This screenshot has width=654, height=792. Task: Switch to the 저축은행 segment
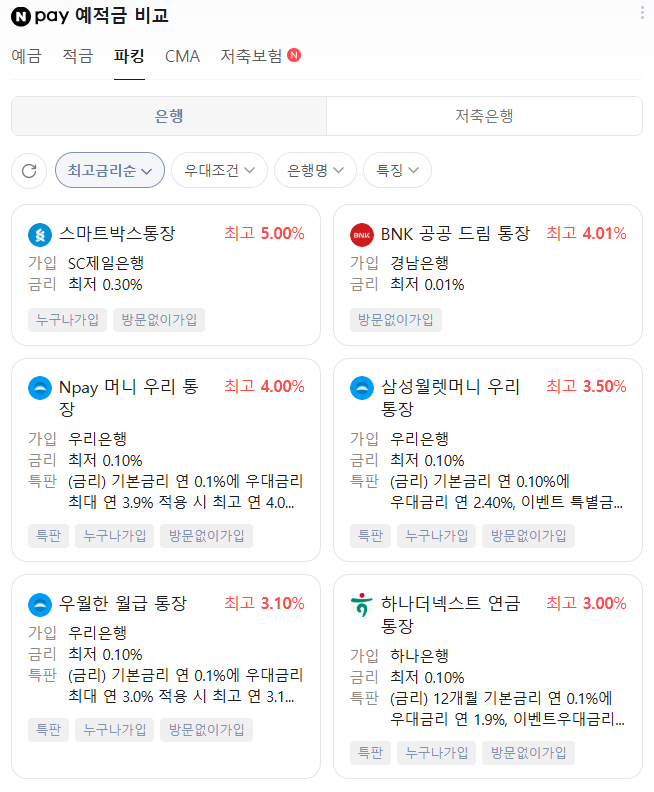[x=484, y=116]
